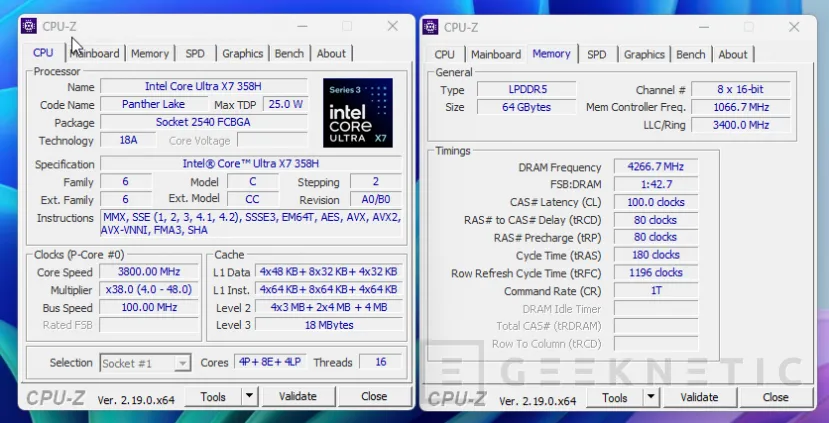Click Mem Controller Freq. value 1066.7 MHz
This screenshot has height=423, width=829.
741,107
